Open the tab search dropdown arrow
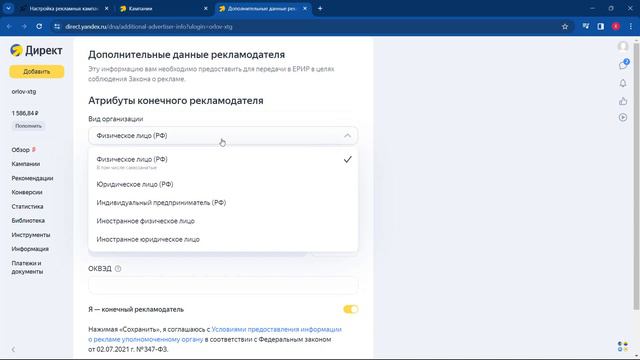This screenshot has width=640, height=360. [x=8, y=8]
